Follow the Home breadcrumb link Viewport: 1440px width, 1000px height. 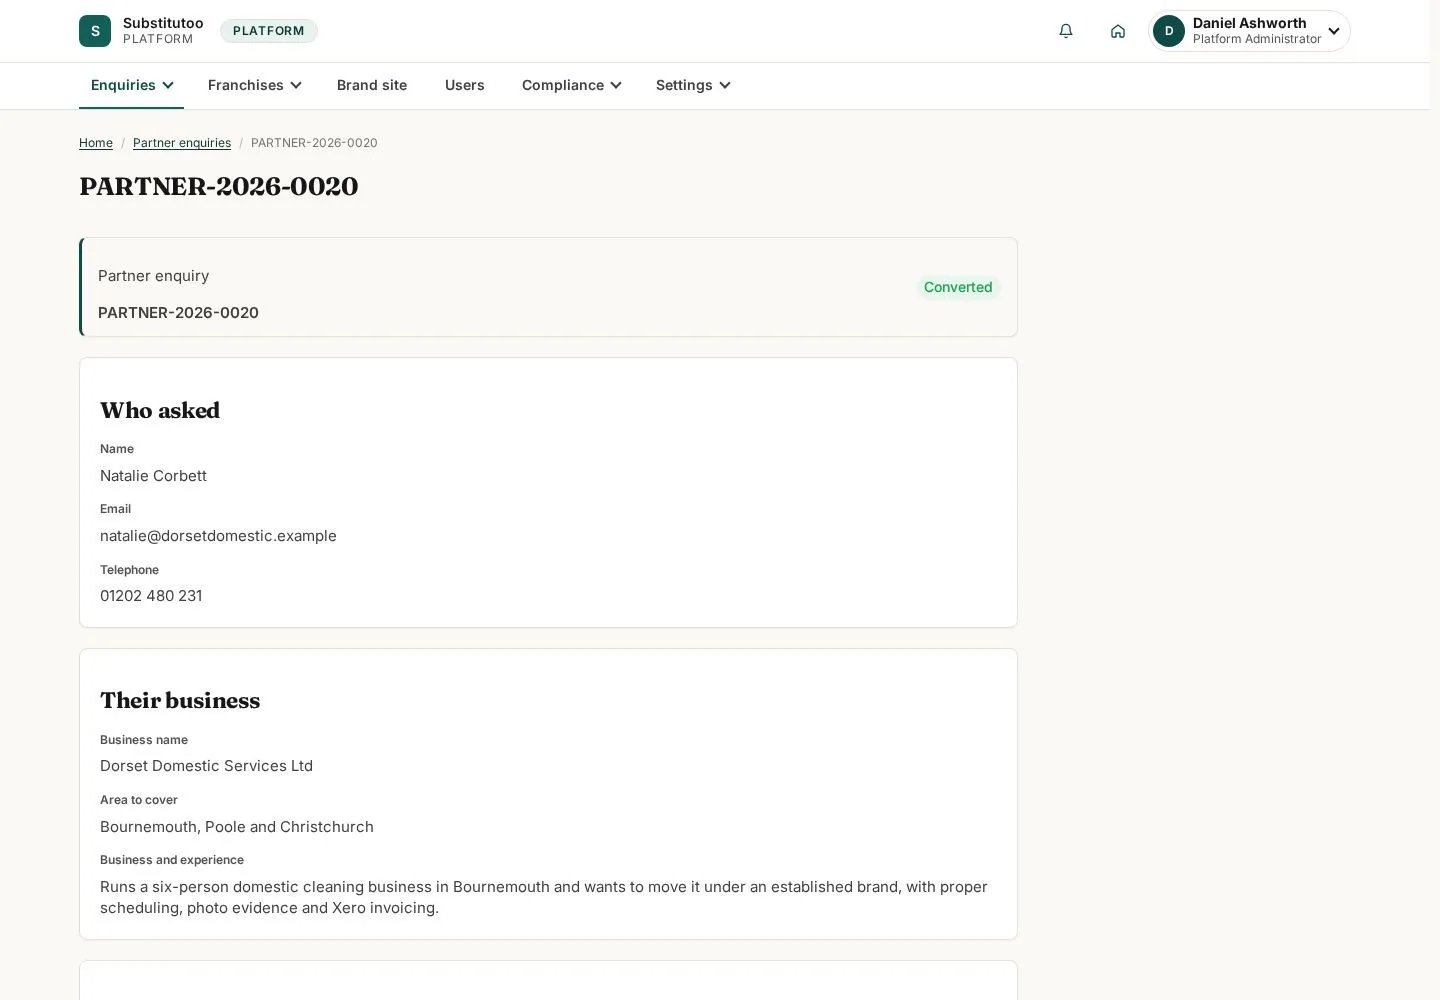coord(96,143)
